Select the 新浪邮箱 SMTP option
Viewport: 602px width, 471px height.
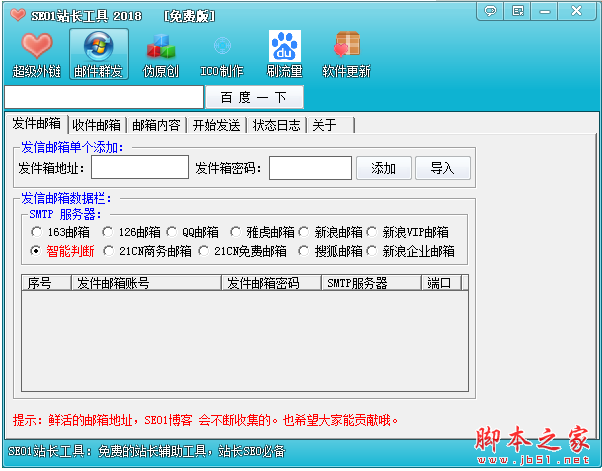[x=331, y=232]
